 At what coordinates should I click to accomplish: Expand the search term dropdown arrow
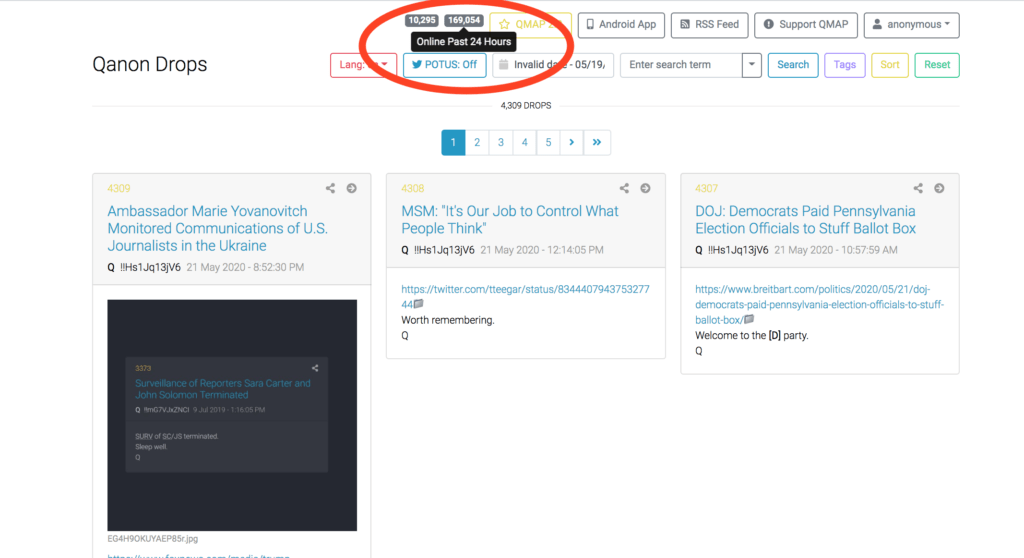(752, 65)
